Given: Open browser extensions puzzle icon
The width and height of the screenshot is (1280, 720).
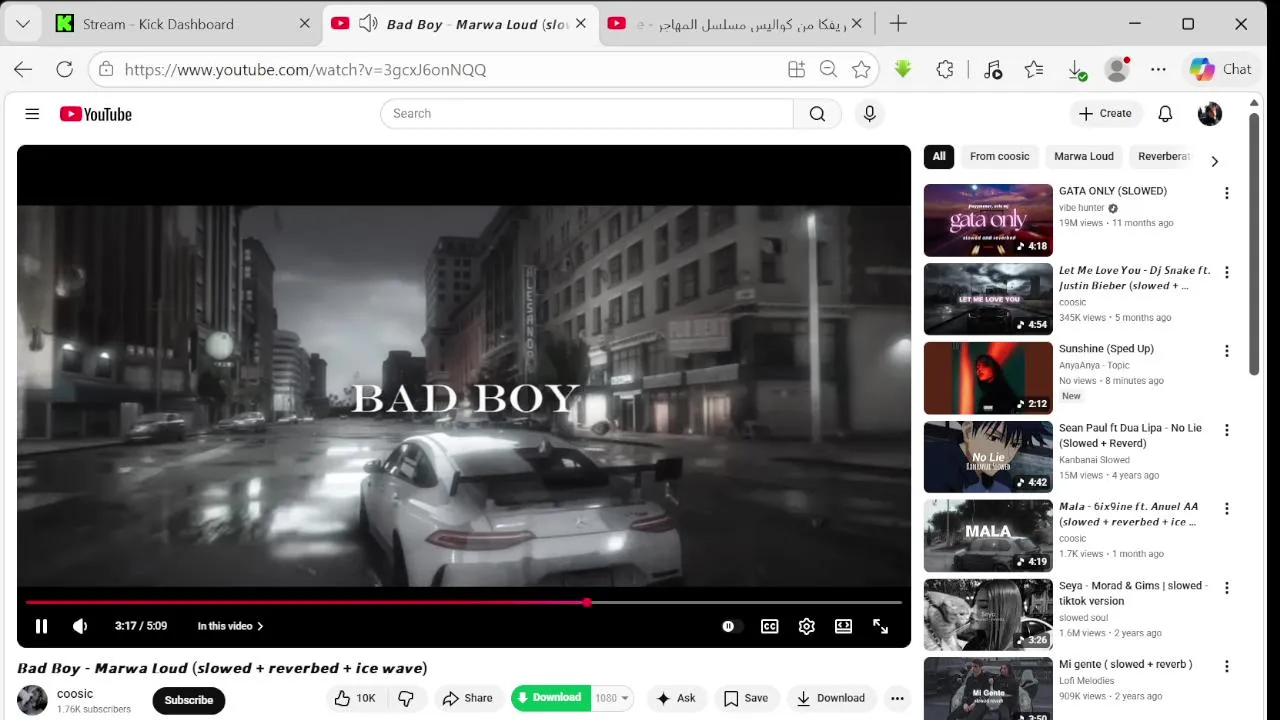Looking at the screenshot, I should [x=945, y=69].
